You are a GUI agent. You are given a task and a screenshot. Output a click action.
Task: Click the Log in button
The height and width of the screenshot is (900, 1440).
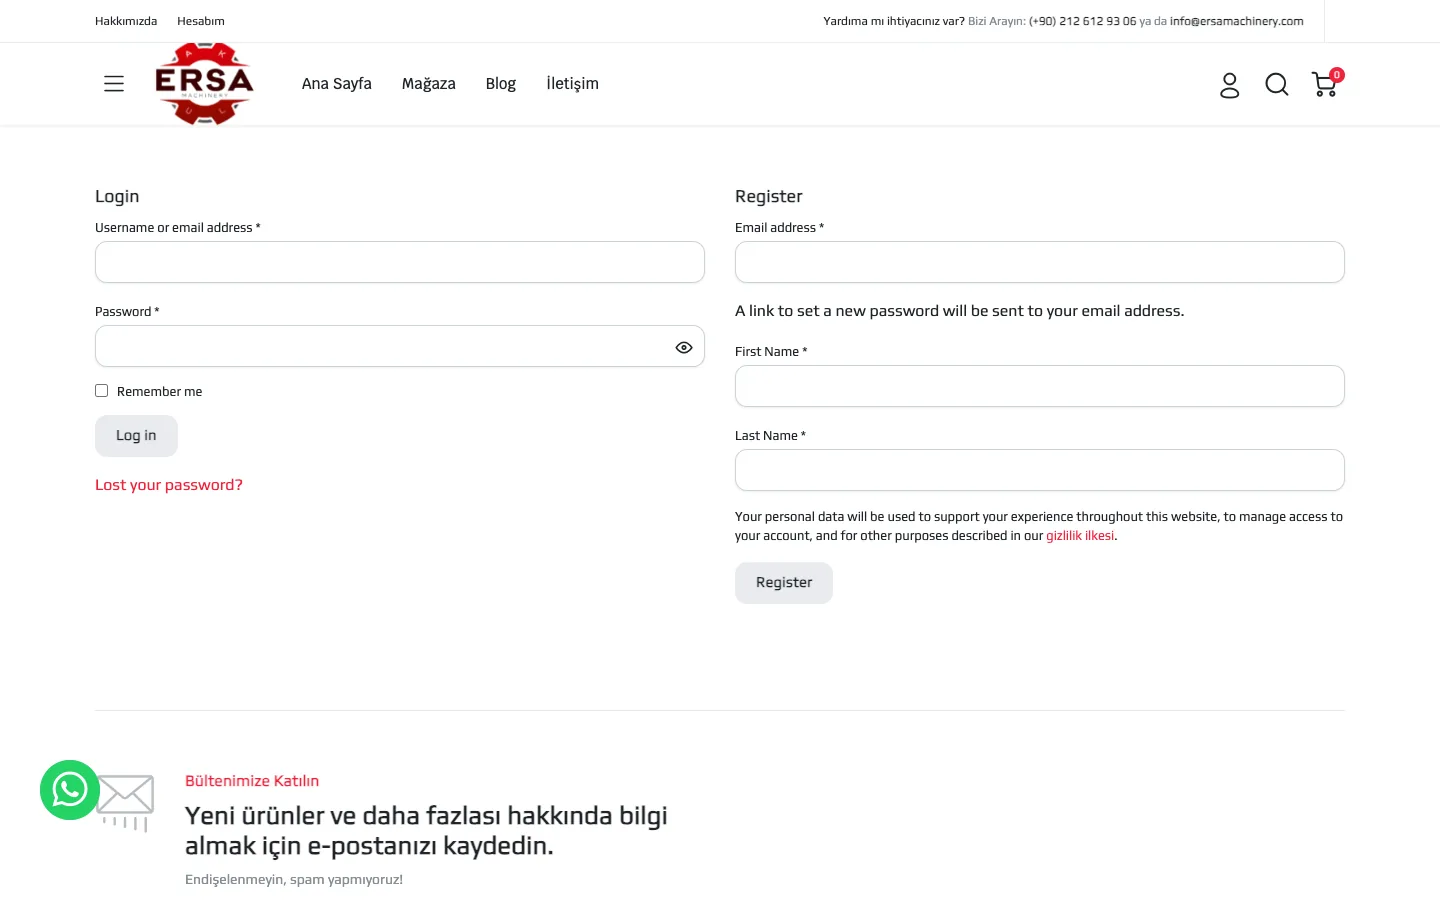136,436
